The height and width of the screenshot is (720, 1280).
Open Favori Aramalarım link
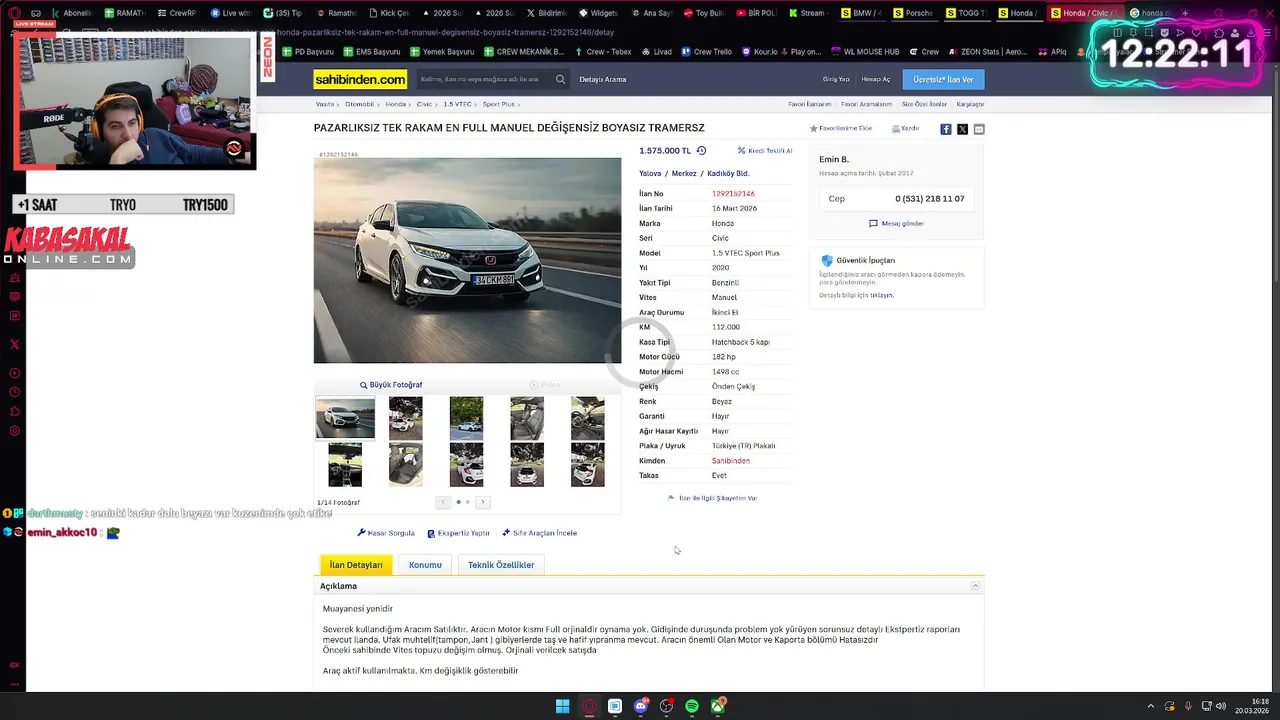[867, 104]
